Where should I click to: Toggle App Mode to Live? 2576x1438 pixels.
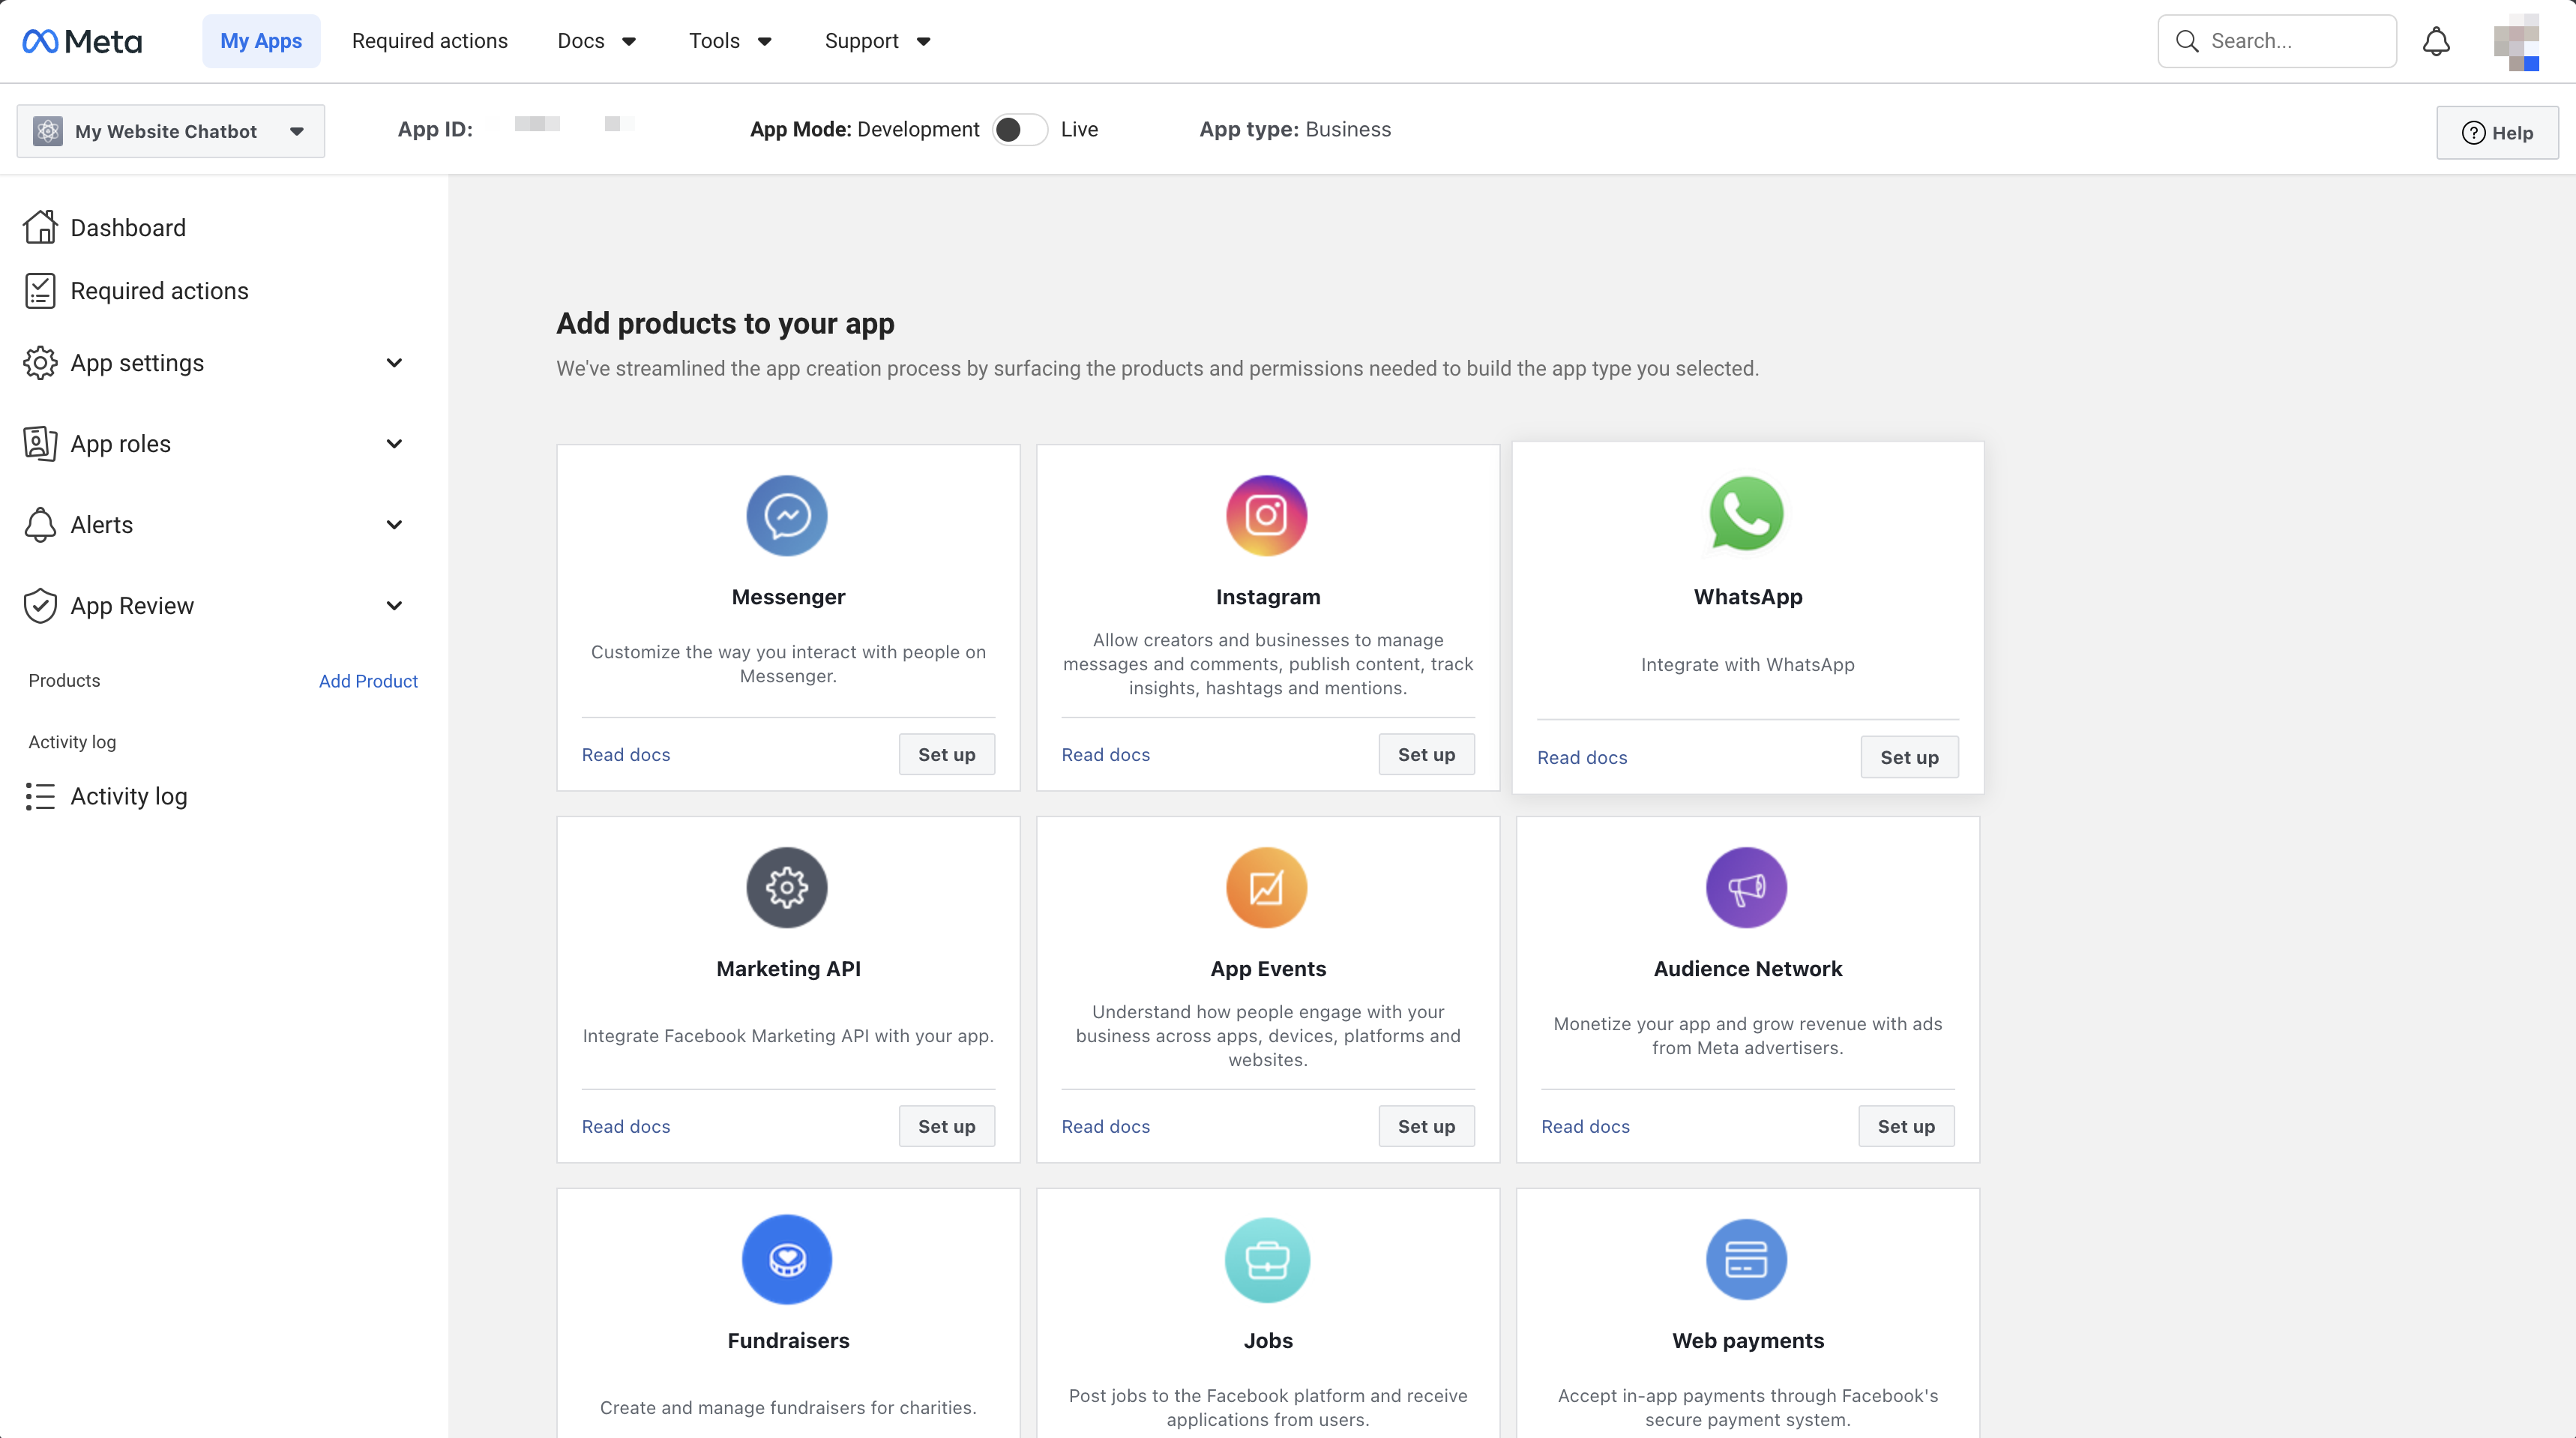point(1019,129)
